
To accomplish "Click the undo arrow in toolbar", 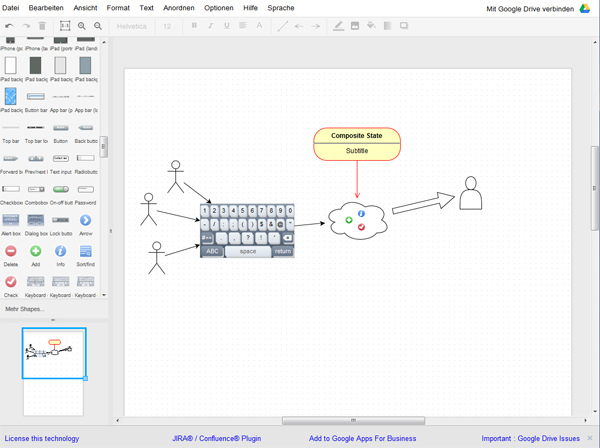I will point(9,26).
